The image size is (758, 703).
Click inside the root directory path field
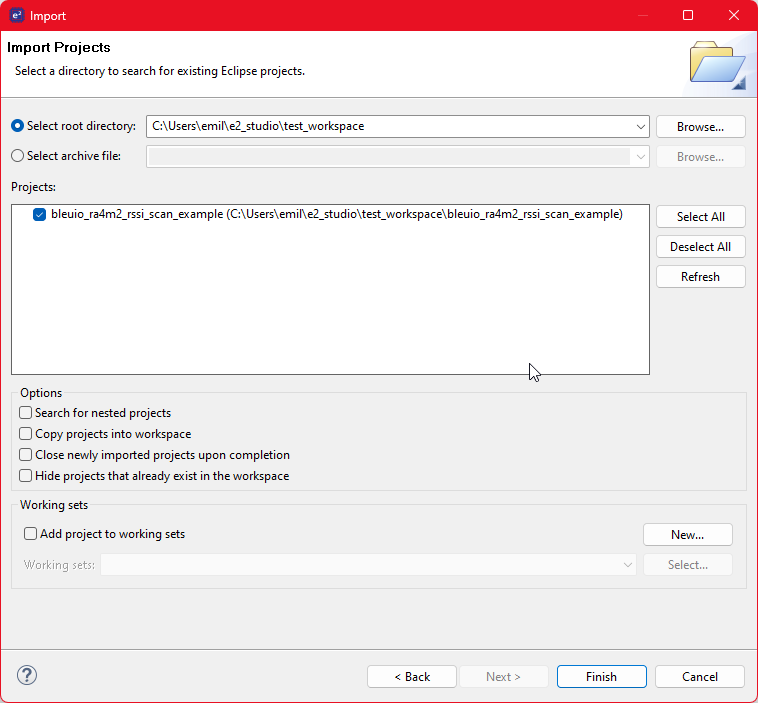point(390,127)
